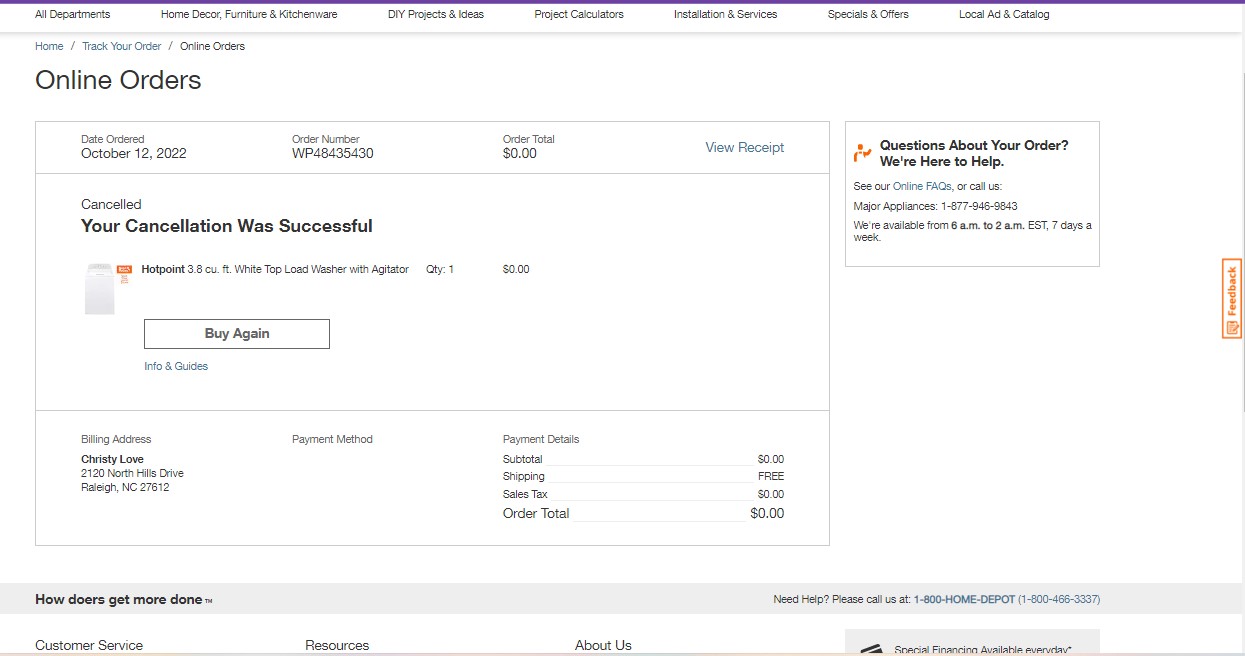The width and height of the screenshot is (1245, 656).
Task: Click the billing name Christy Love
Action: pyautogui.click(x=112, y=459)
